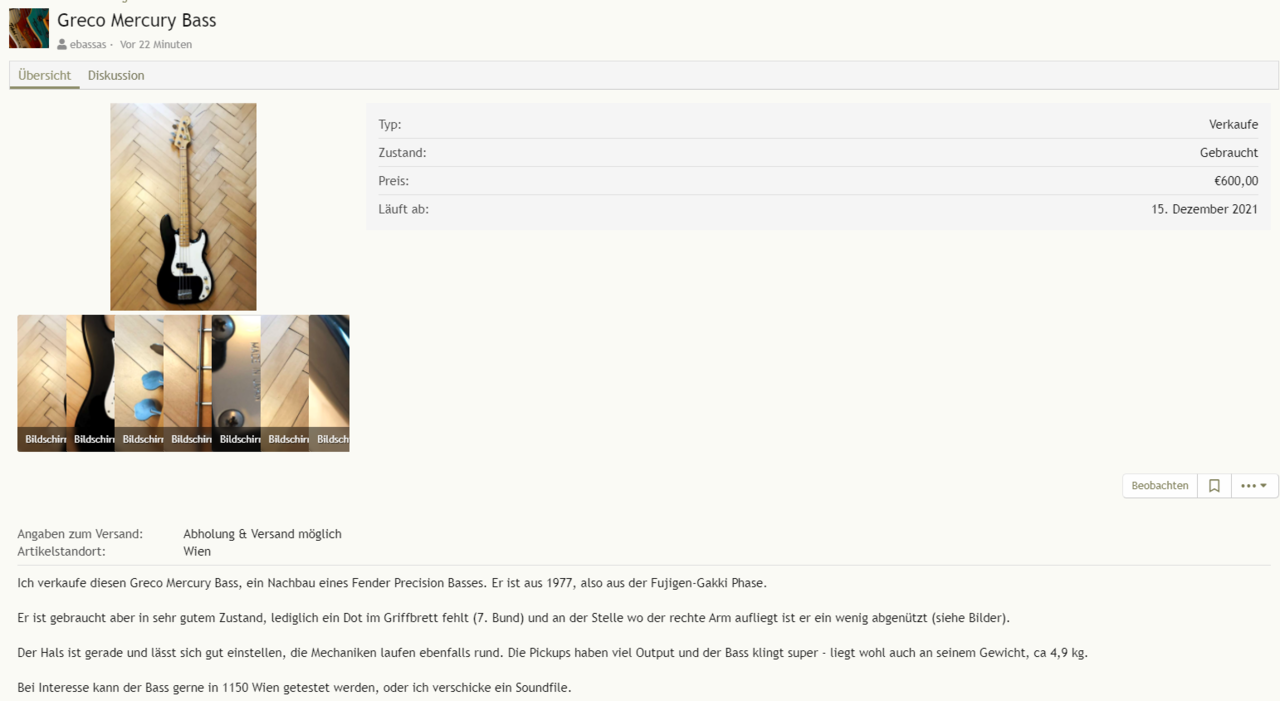This screenshot has height=701, width=1280.
Task: Click the seller avatar next to the title
Action: pyautogui.click(x=29, y=28)
